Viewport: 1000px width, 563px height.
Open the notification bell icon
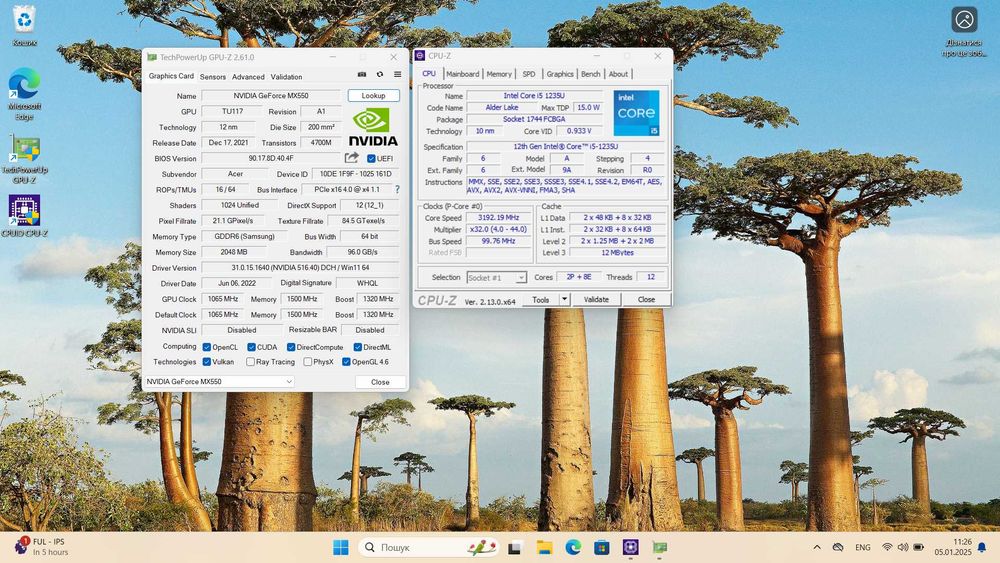click(x=982, y=547)
